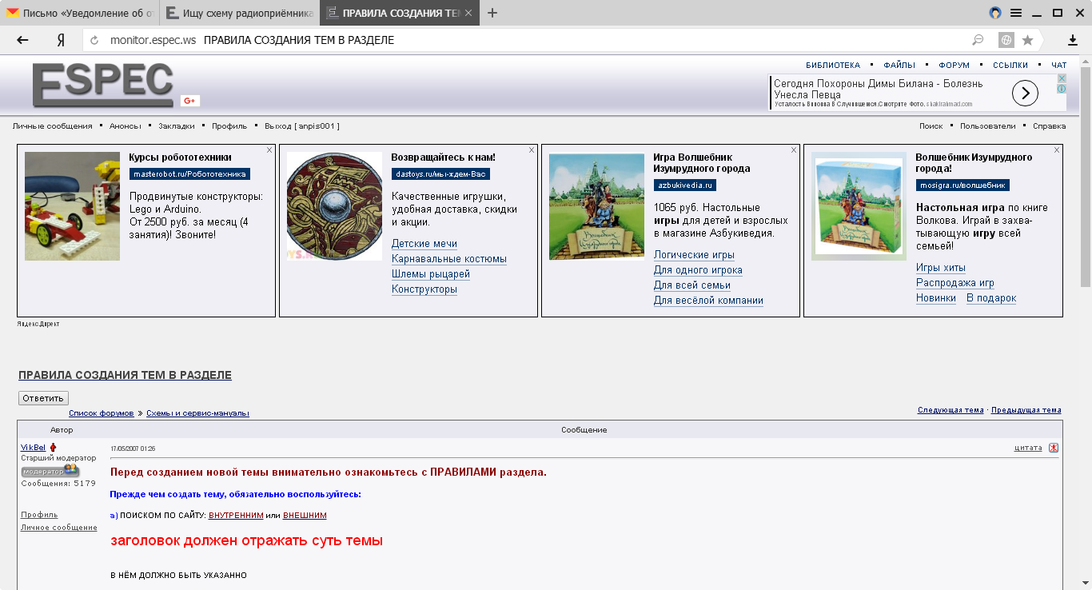The width and height of the screenshot is (1092, 590).
Task: Open the ФОРУМ menu item
Action: (x=954, y=65)
